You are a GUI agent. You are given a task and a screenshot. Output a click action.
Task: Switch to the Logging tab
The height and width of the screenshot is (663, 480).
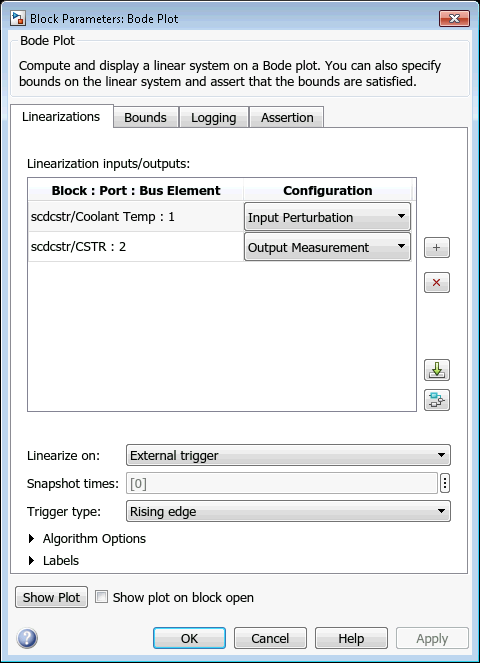pyautogui.click(x=214, y=117)
